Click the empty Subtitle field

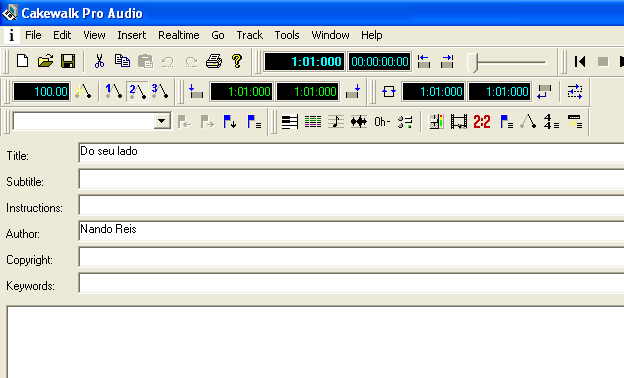(x=351, y=179)
